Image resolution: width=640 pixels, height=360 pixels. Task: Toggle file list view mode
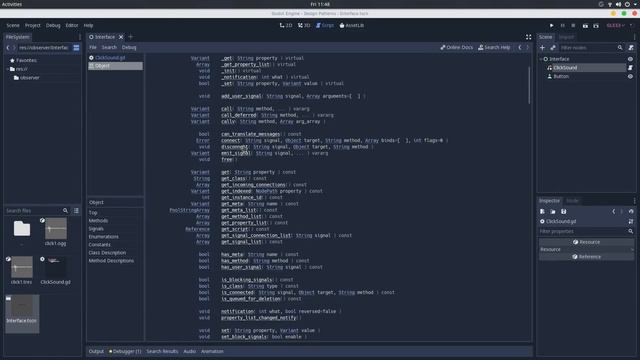76,211
